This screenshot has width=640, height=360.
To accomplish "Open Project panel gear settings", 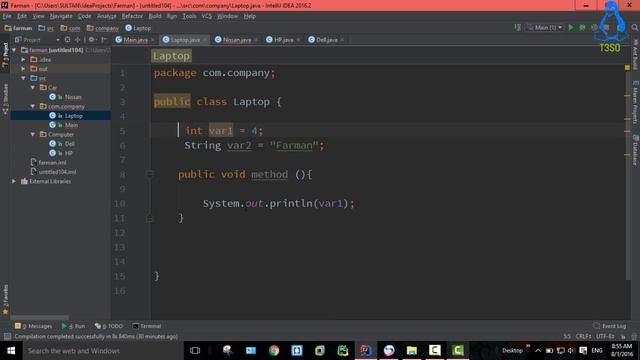I will (x=92, y=40).
